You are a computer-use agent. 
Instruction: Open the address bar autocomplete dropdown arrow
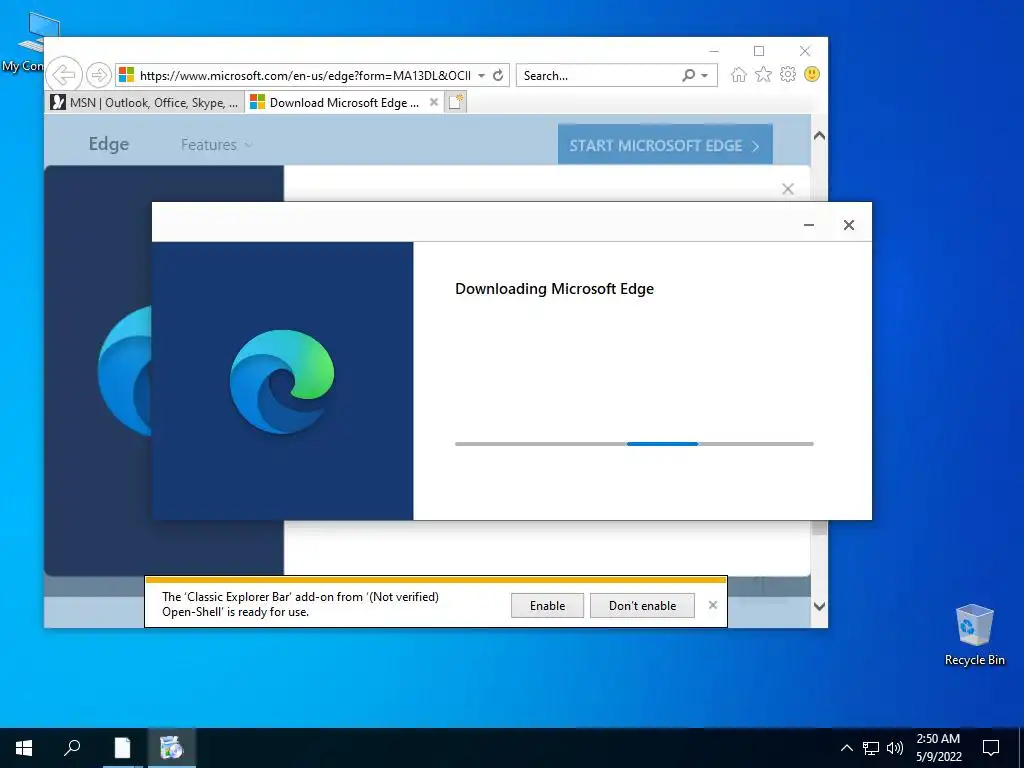481,75
